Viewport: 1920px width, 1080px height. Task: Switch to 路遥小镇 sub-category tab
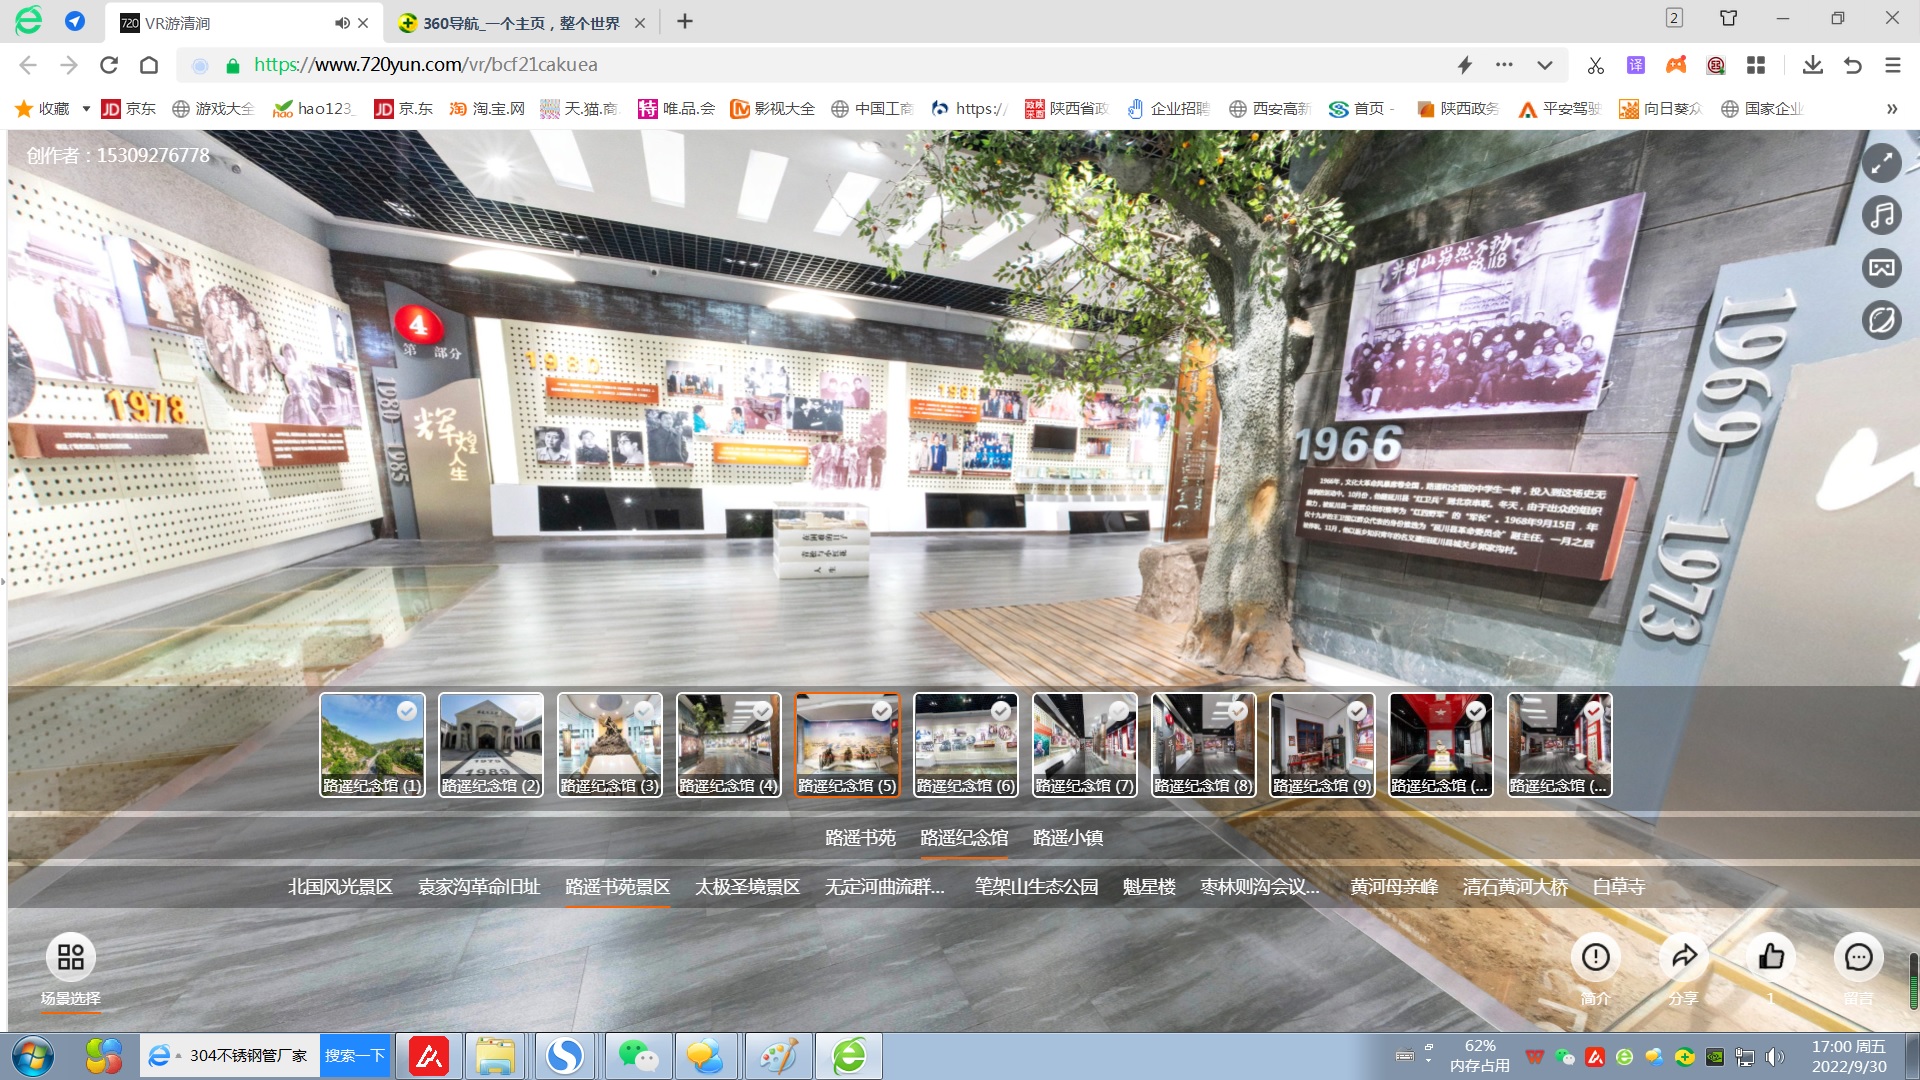pos(1068,838)
